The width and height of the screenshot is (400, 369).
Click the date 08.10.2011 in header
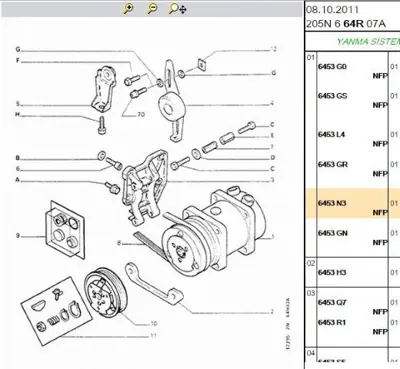pyautogui.click(x=332, y=10)
